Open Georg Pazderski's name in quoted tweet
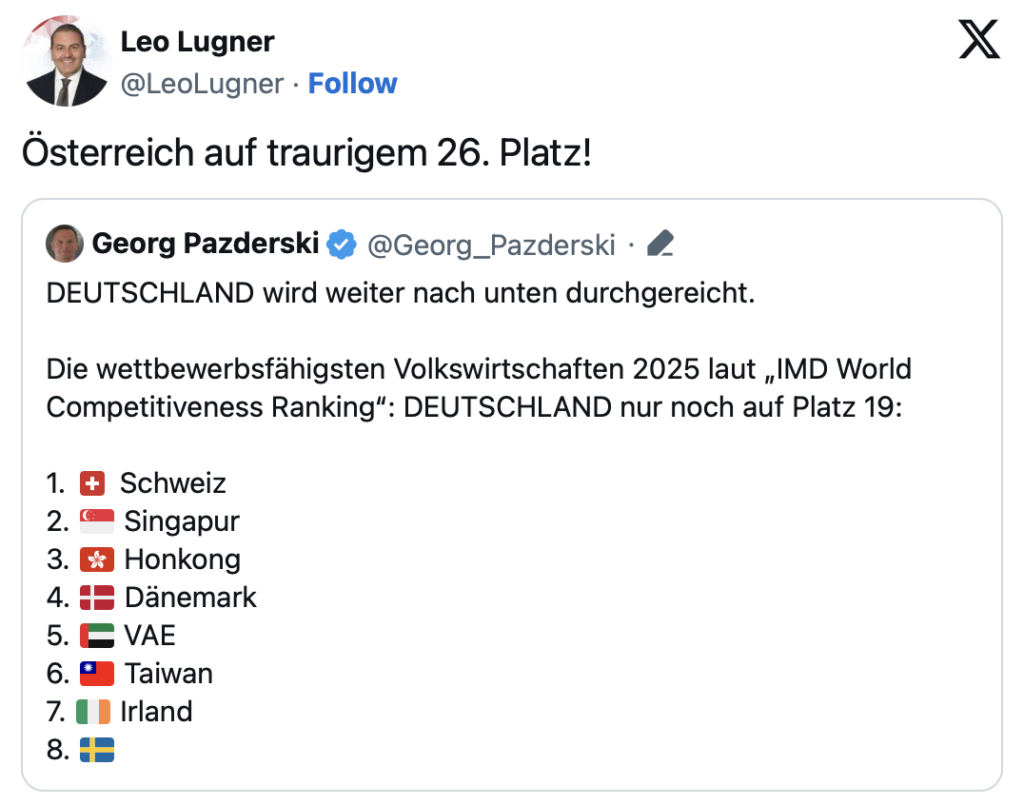This screenshot has height=805, width=1024. pyautogui.click(x=205, y=243)
